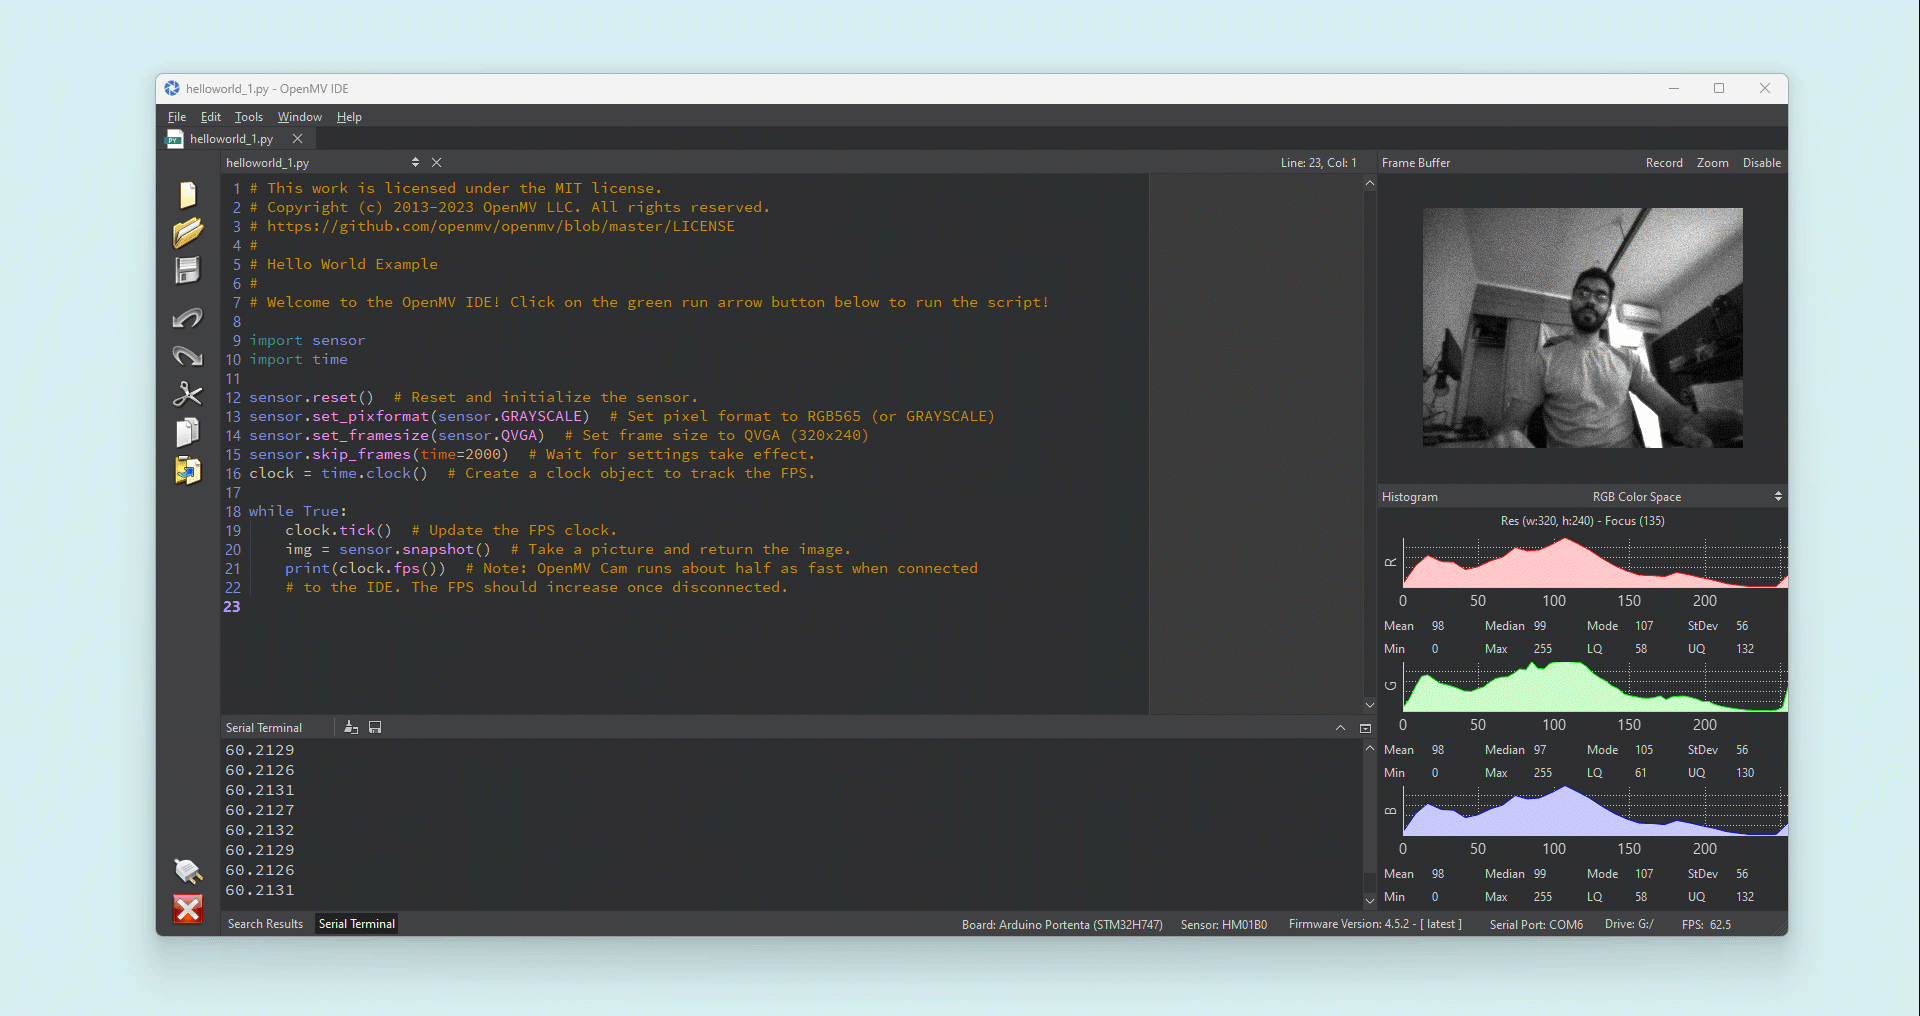Clear the Serial Terminal with broom icon
Screen dimensions: 1920x1016
(x=351, y=727)
